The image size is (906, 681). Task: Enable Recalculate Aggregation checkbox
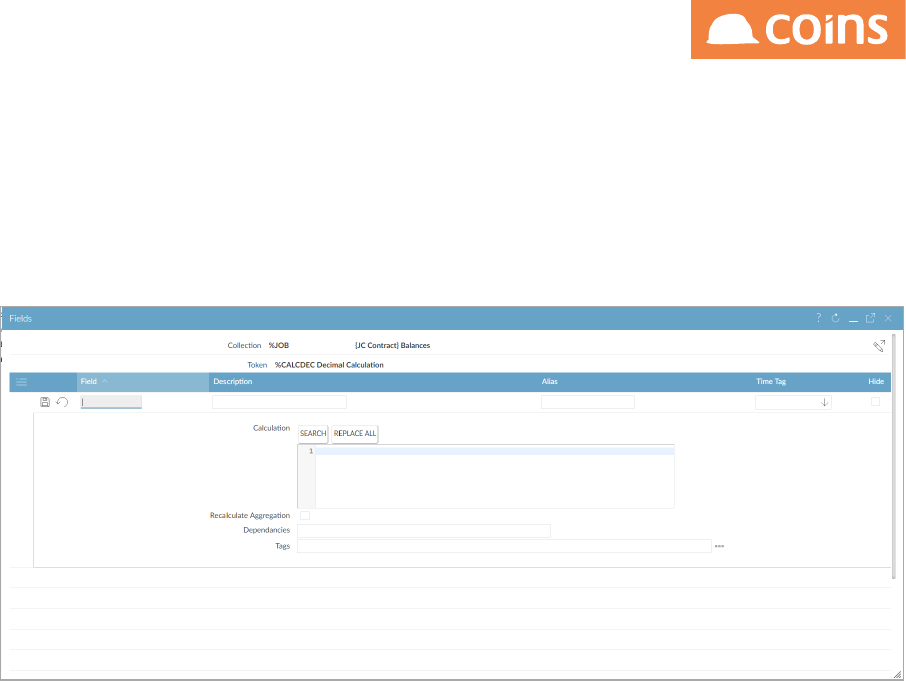[x=305, y=515]
